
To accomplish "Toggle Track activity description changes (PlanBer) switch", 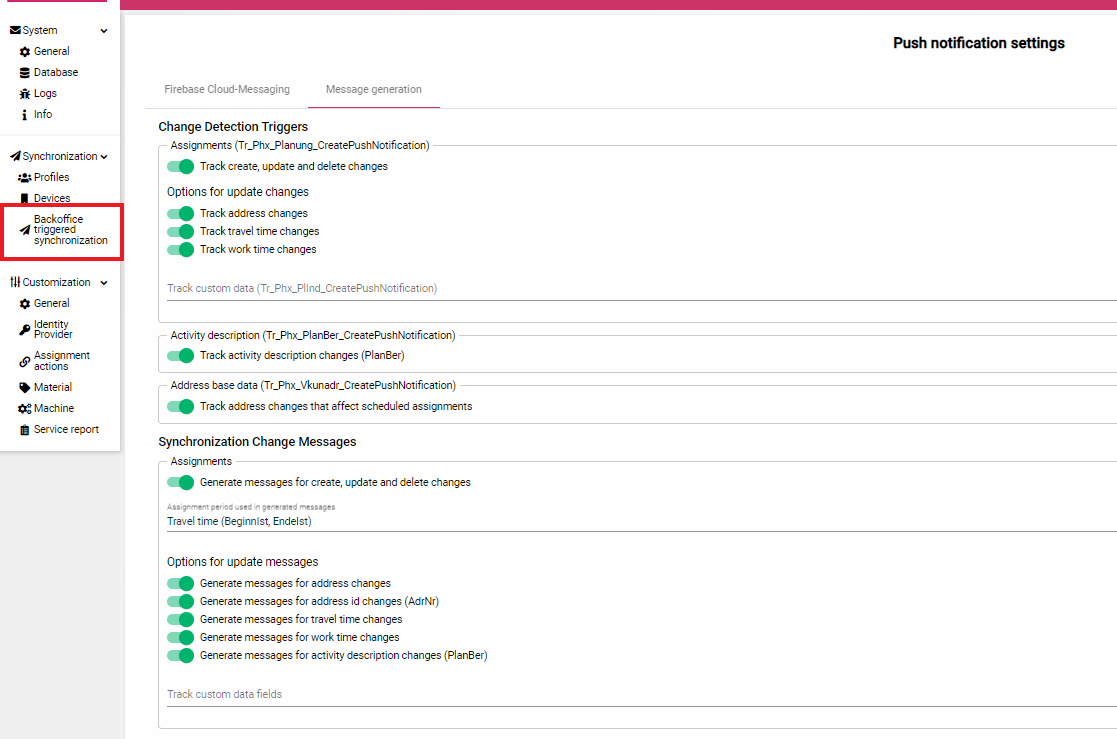I will [180, 355].
